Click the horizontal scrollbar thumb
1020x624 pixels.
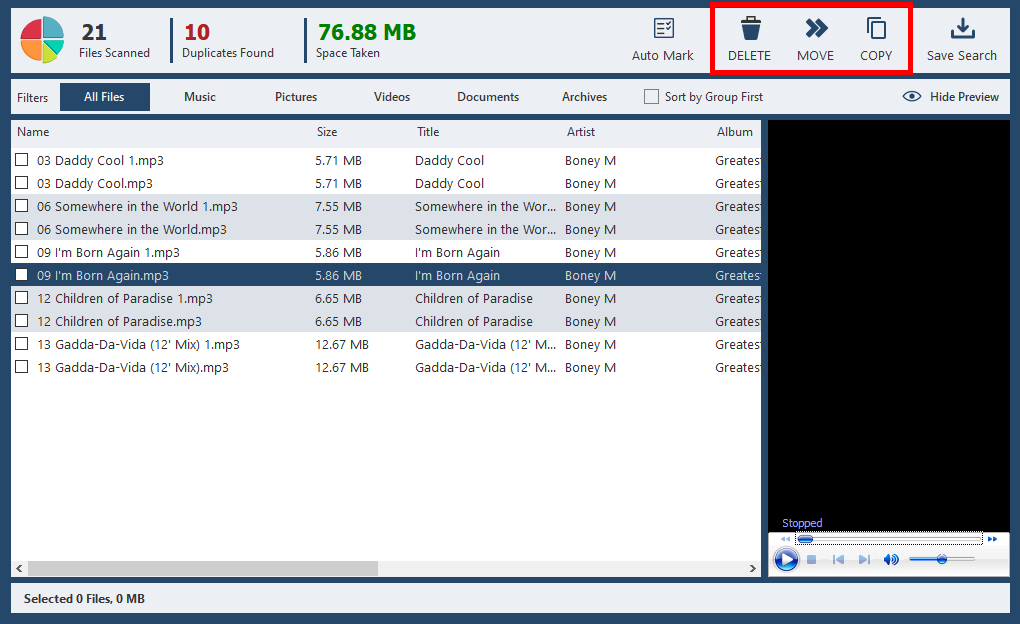pos(203,569)
